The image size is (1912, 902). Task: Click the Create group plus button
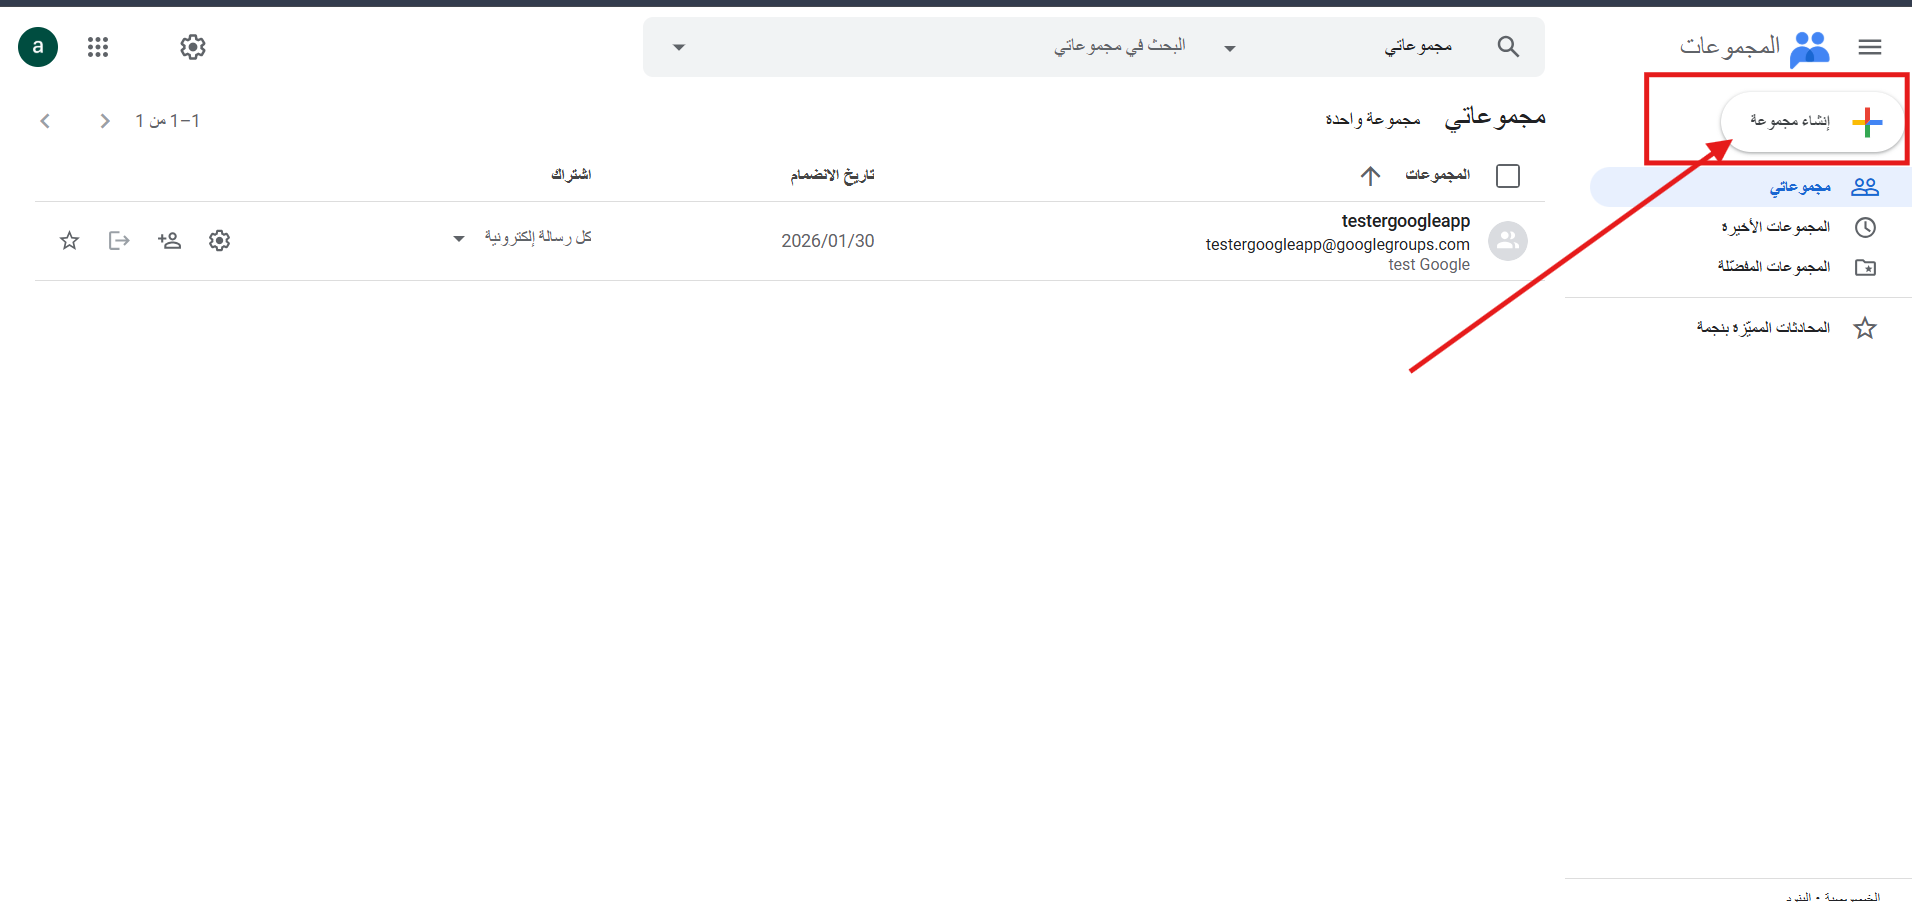coord(1812,122)
